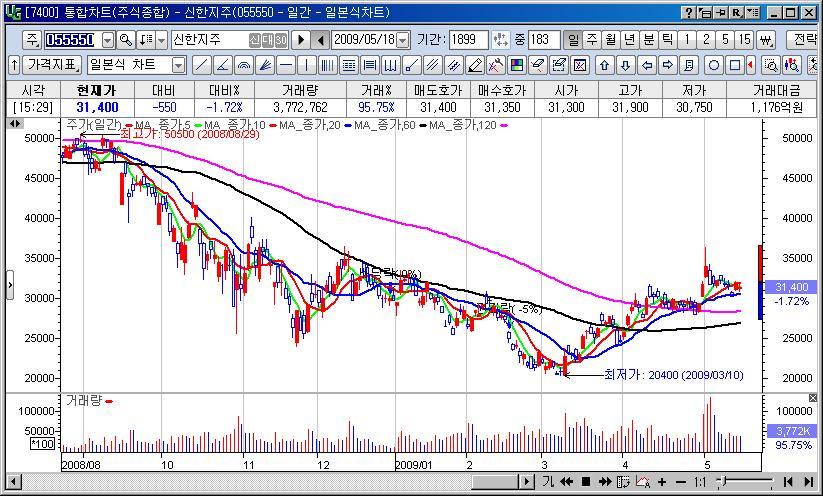Open the 일본식 차트 chart type dropdown

179,66
